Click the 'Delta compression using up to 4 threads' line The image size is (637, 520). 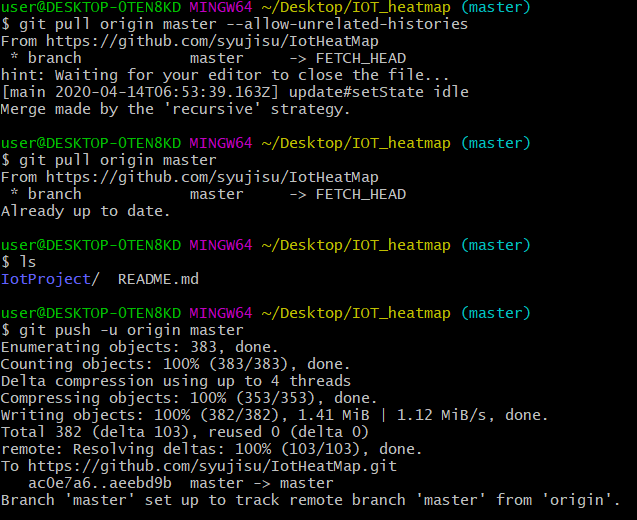point(176,381)
